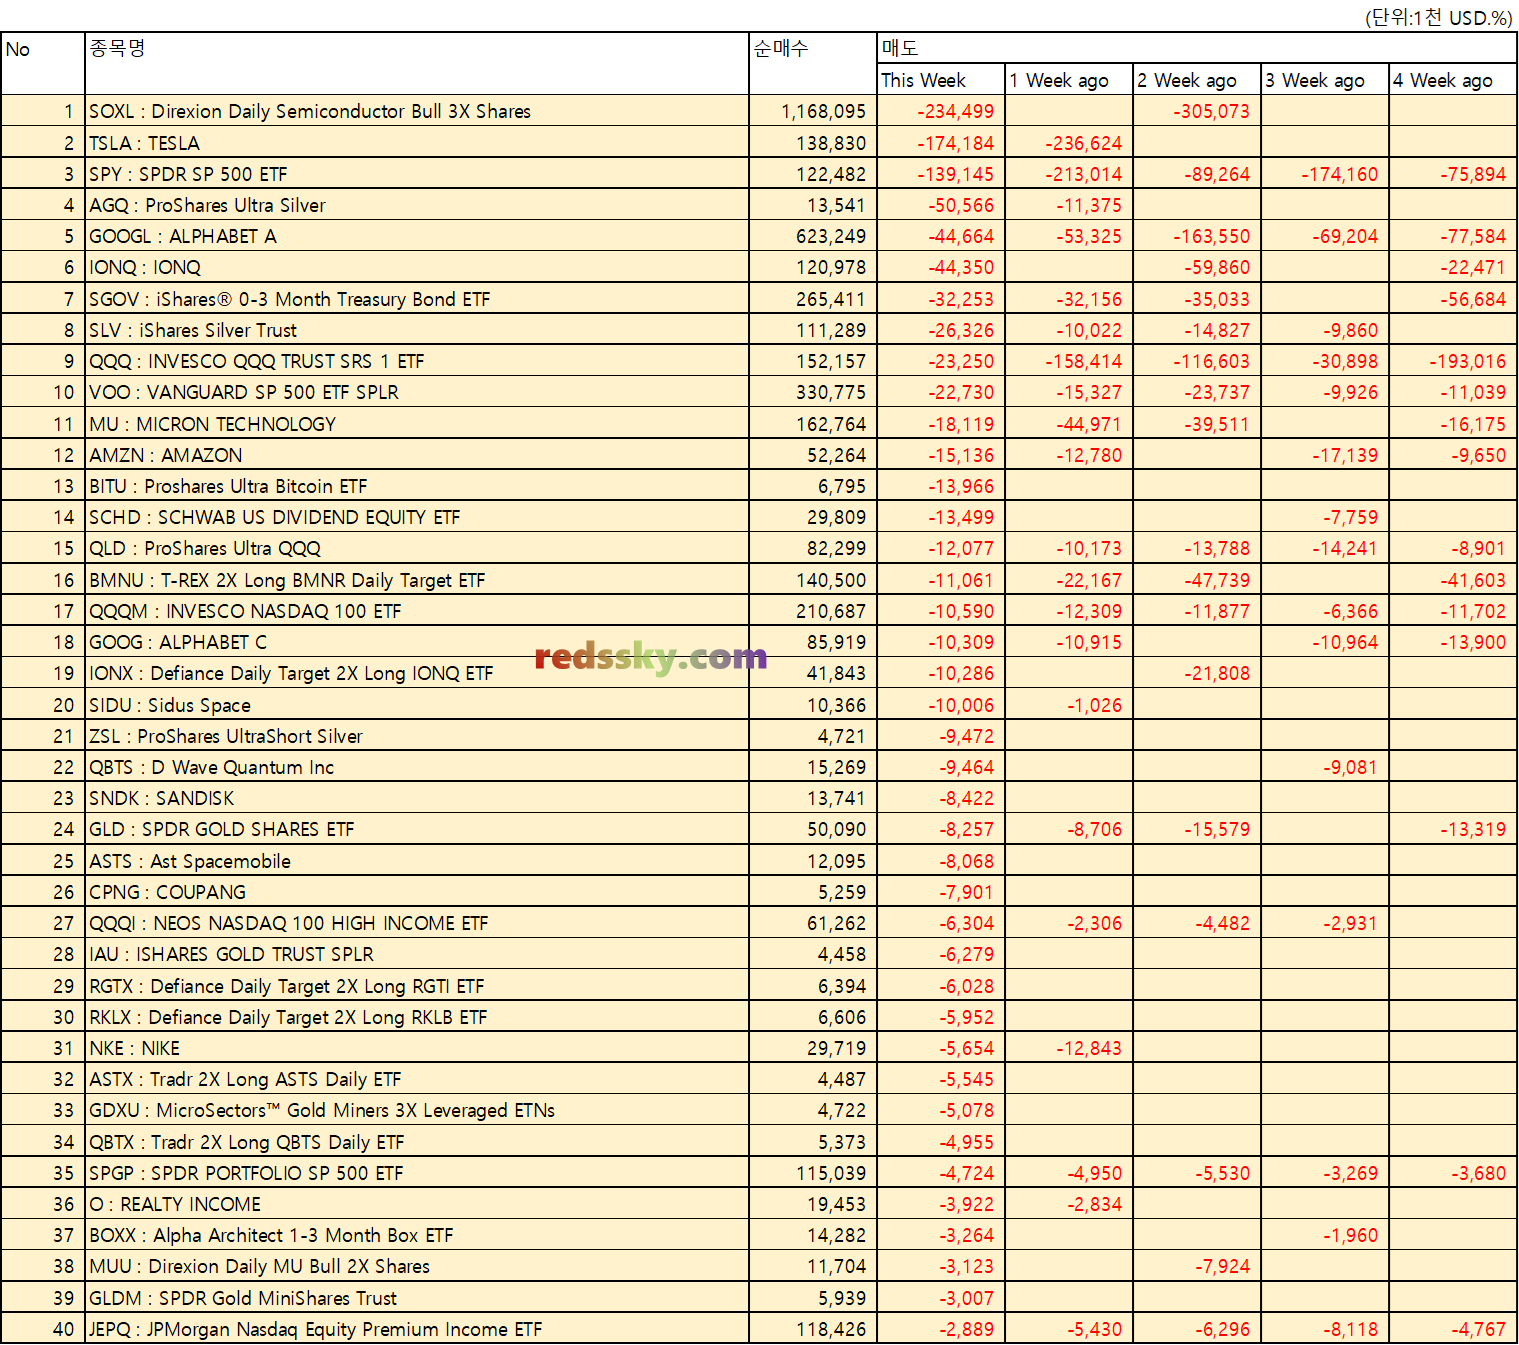Click the 'SNDK : SANDISK' cell
This screenshot has width=1519, height=1345.
[x=417, y=798]
